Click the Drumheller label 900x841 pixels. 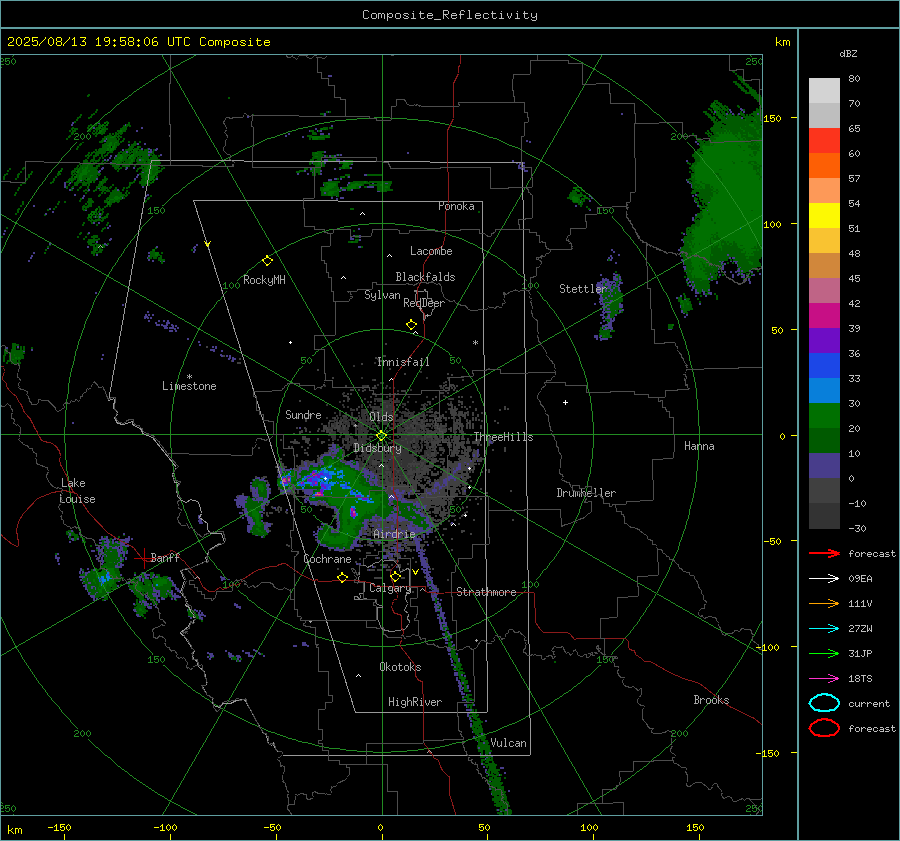pyautogui.click(x=586, y=493)
